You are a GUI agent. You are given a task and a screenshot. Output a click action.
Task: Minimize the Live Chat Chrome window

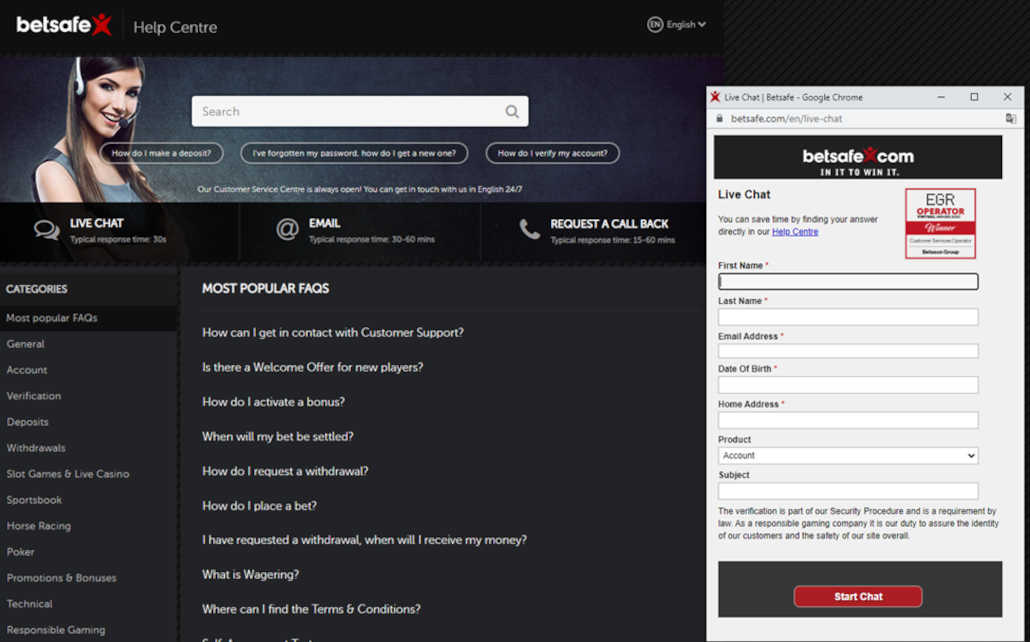(941, 97)
